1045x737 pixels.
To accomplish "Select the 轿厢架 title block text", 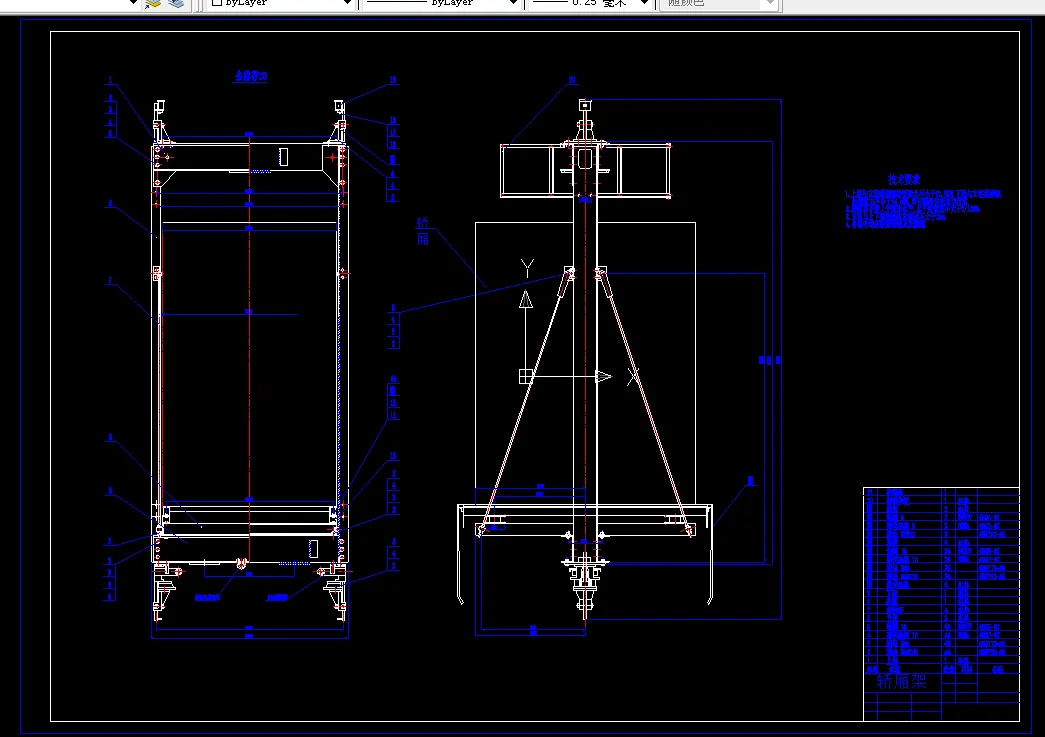I will coord(901,682).
